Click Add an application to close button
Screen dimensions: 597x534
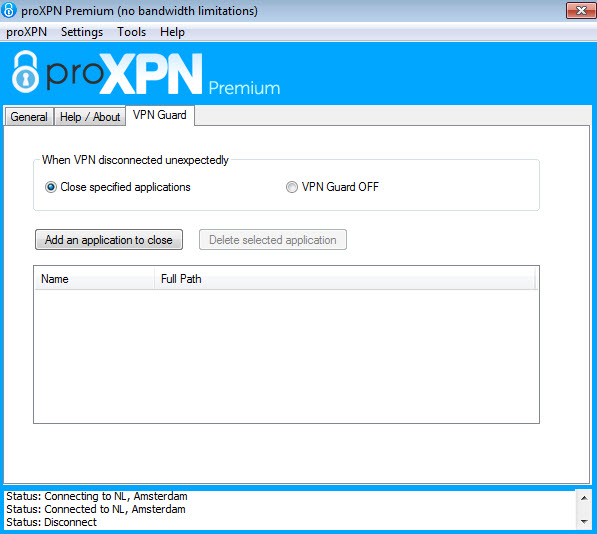(x=109, y=240)
